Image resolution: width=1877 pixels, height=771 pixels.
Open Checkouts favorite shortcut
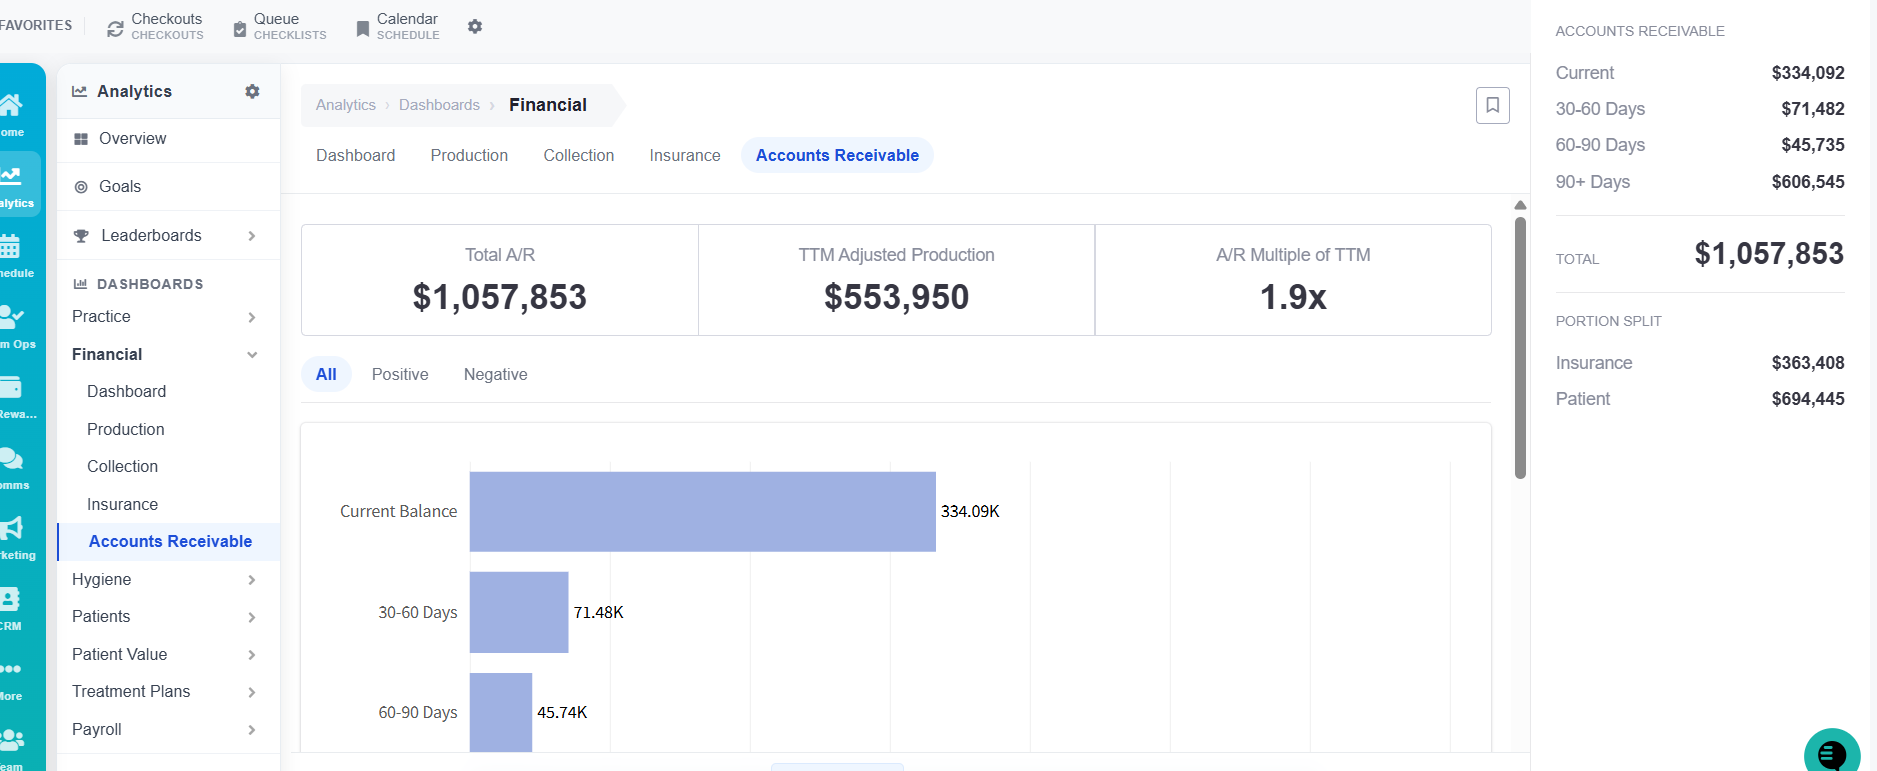(155, 26)
